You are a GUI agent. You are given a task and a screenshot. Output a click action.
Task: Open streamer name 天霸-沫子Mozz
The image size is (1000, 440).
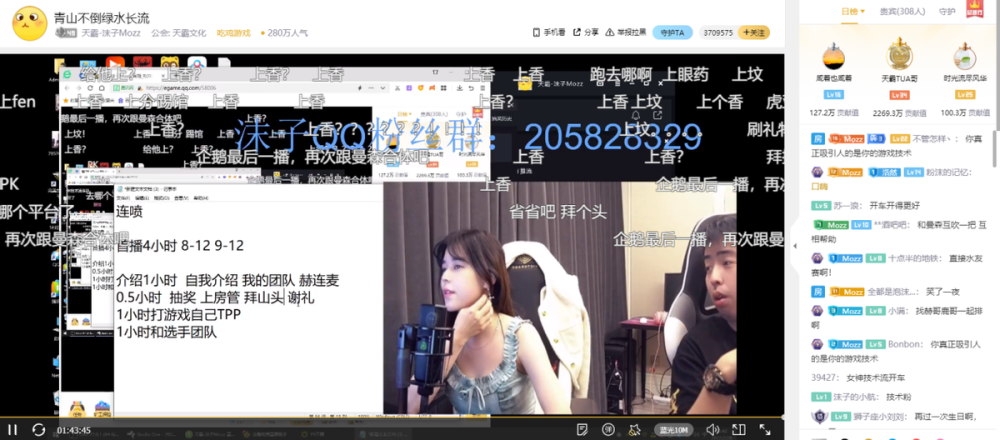point(112,33)
